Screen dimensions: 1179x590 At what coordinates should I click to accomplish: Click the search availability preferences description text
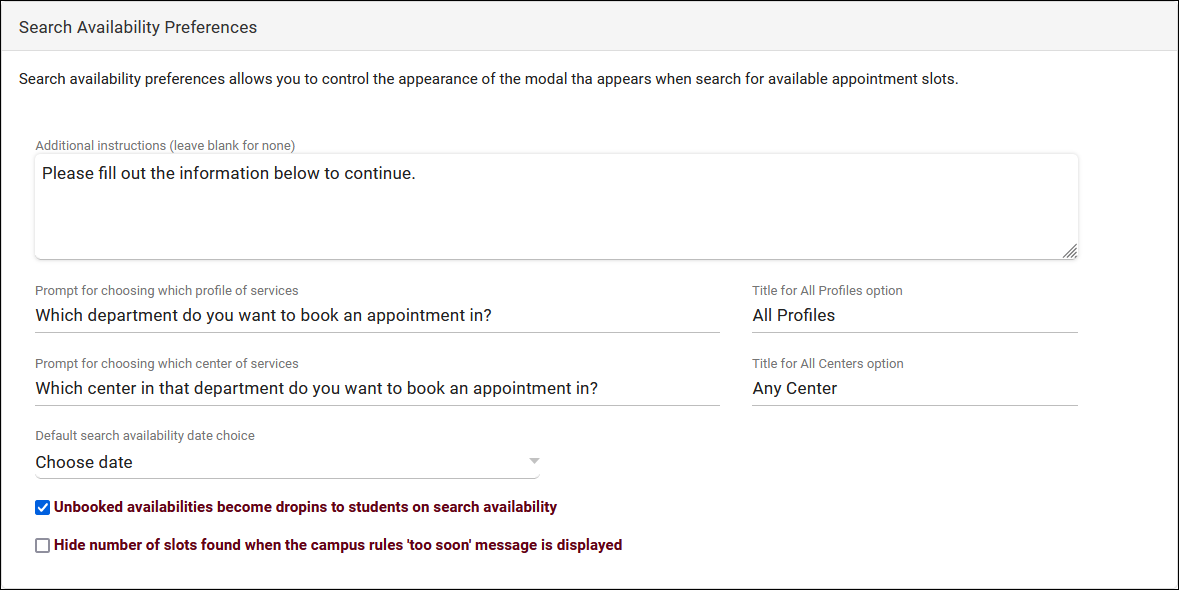pos(488,79)
